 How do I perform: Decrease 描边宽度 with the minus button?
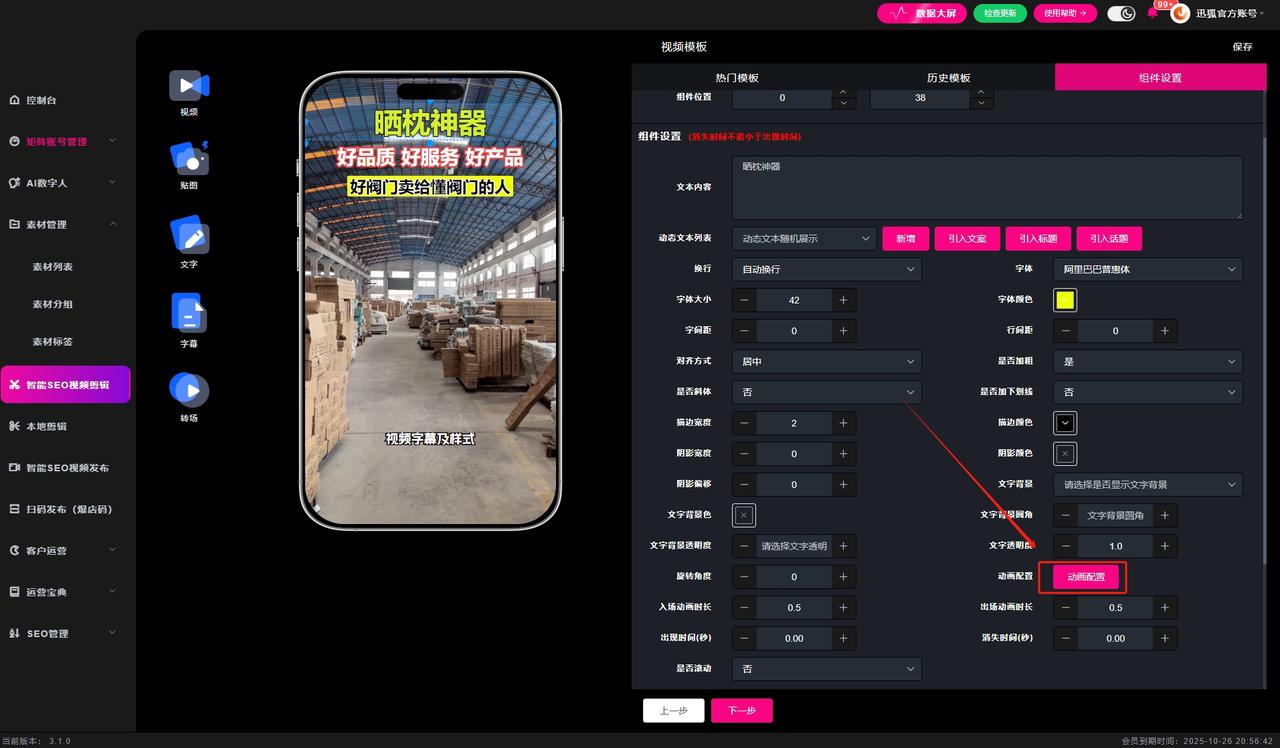[745, 423]
